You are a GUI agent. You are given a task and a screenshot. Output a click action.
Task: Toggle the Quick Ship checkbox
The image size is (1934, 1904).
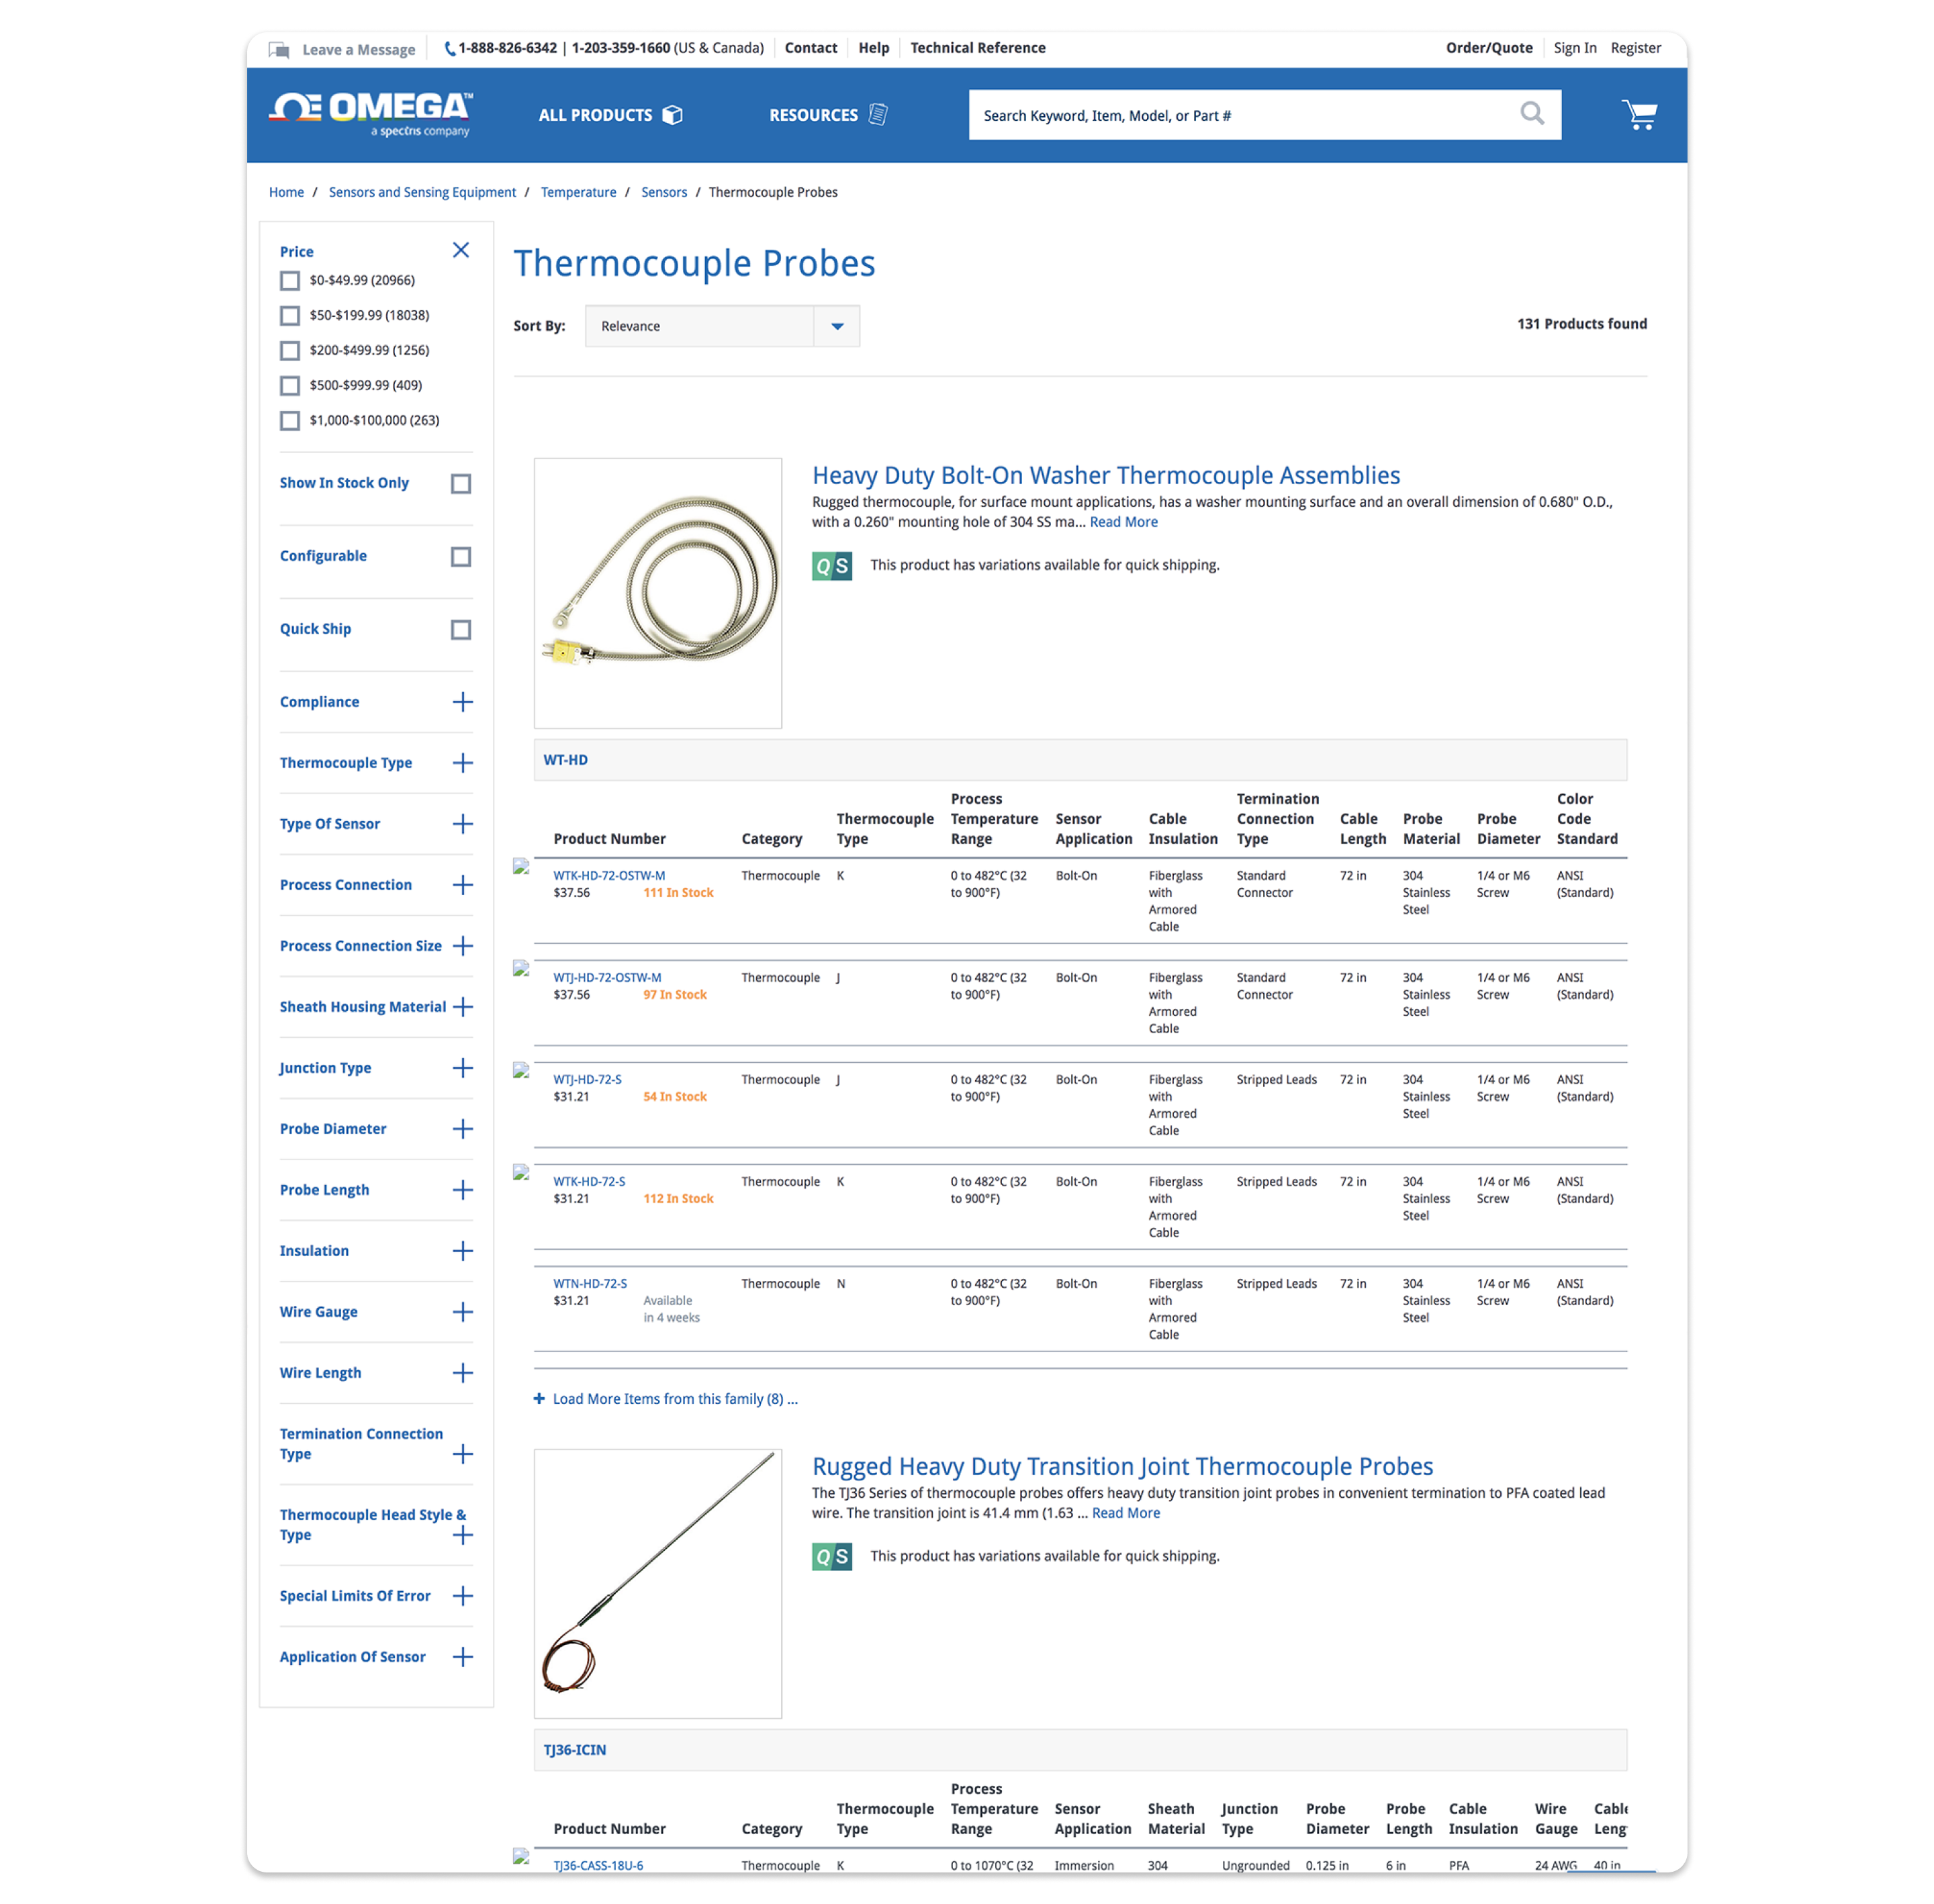pyautogui.click(x=461, y=630)
